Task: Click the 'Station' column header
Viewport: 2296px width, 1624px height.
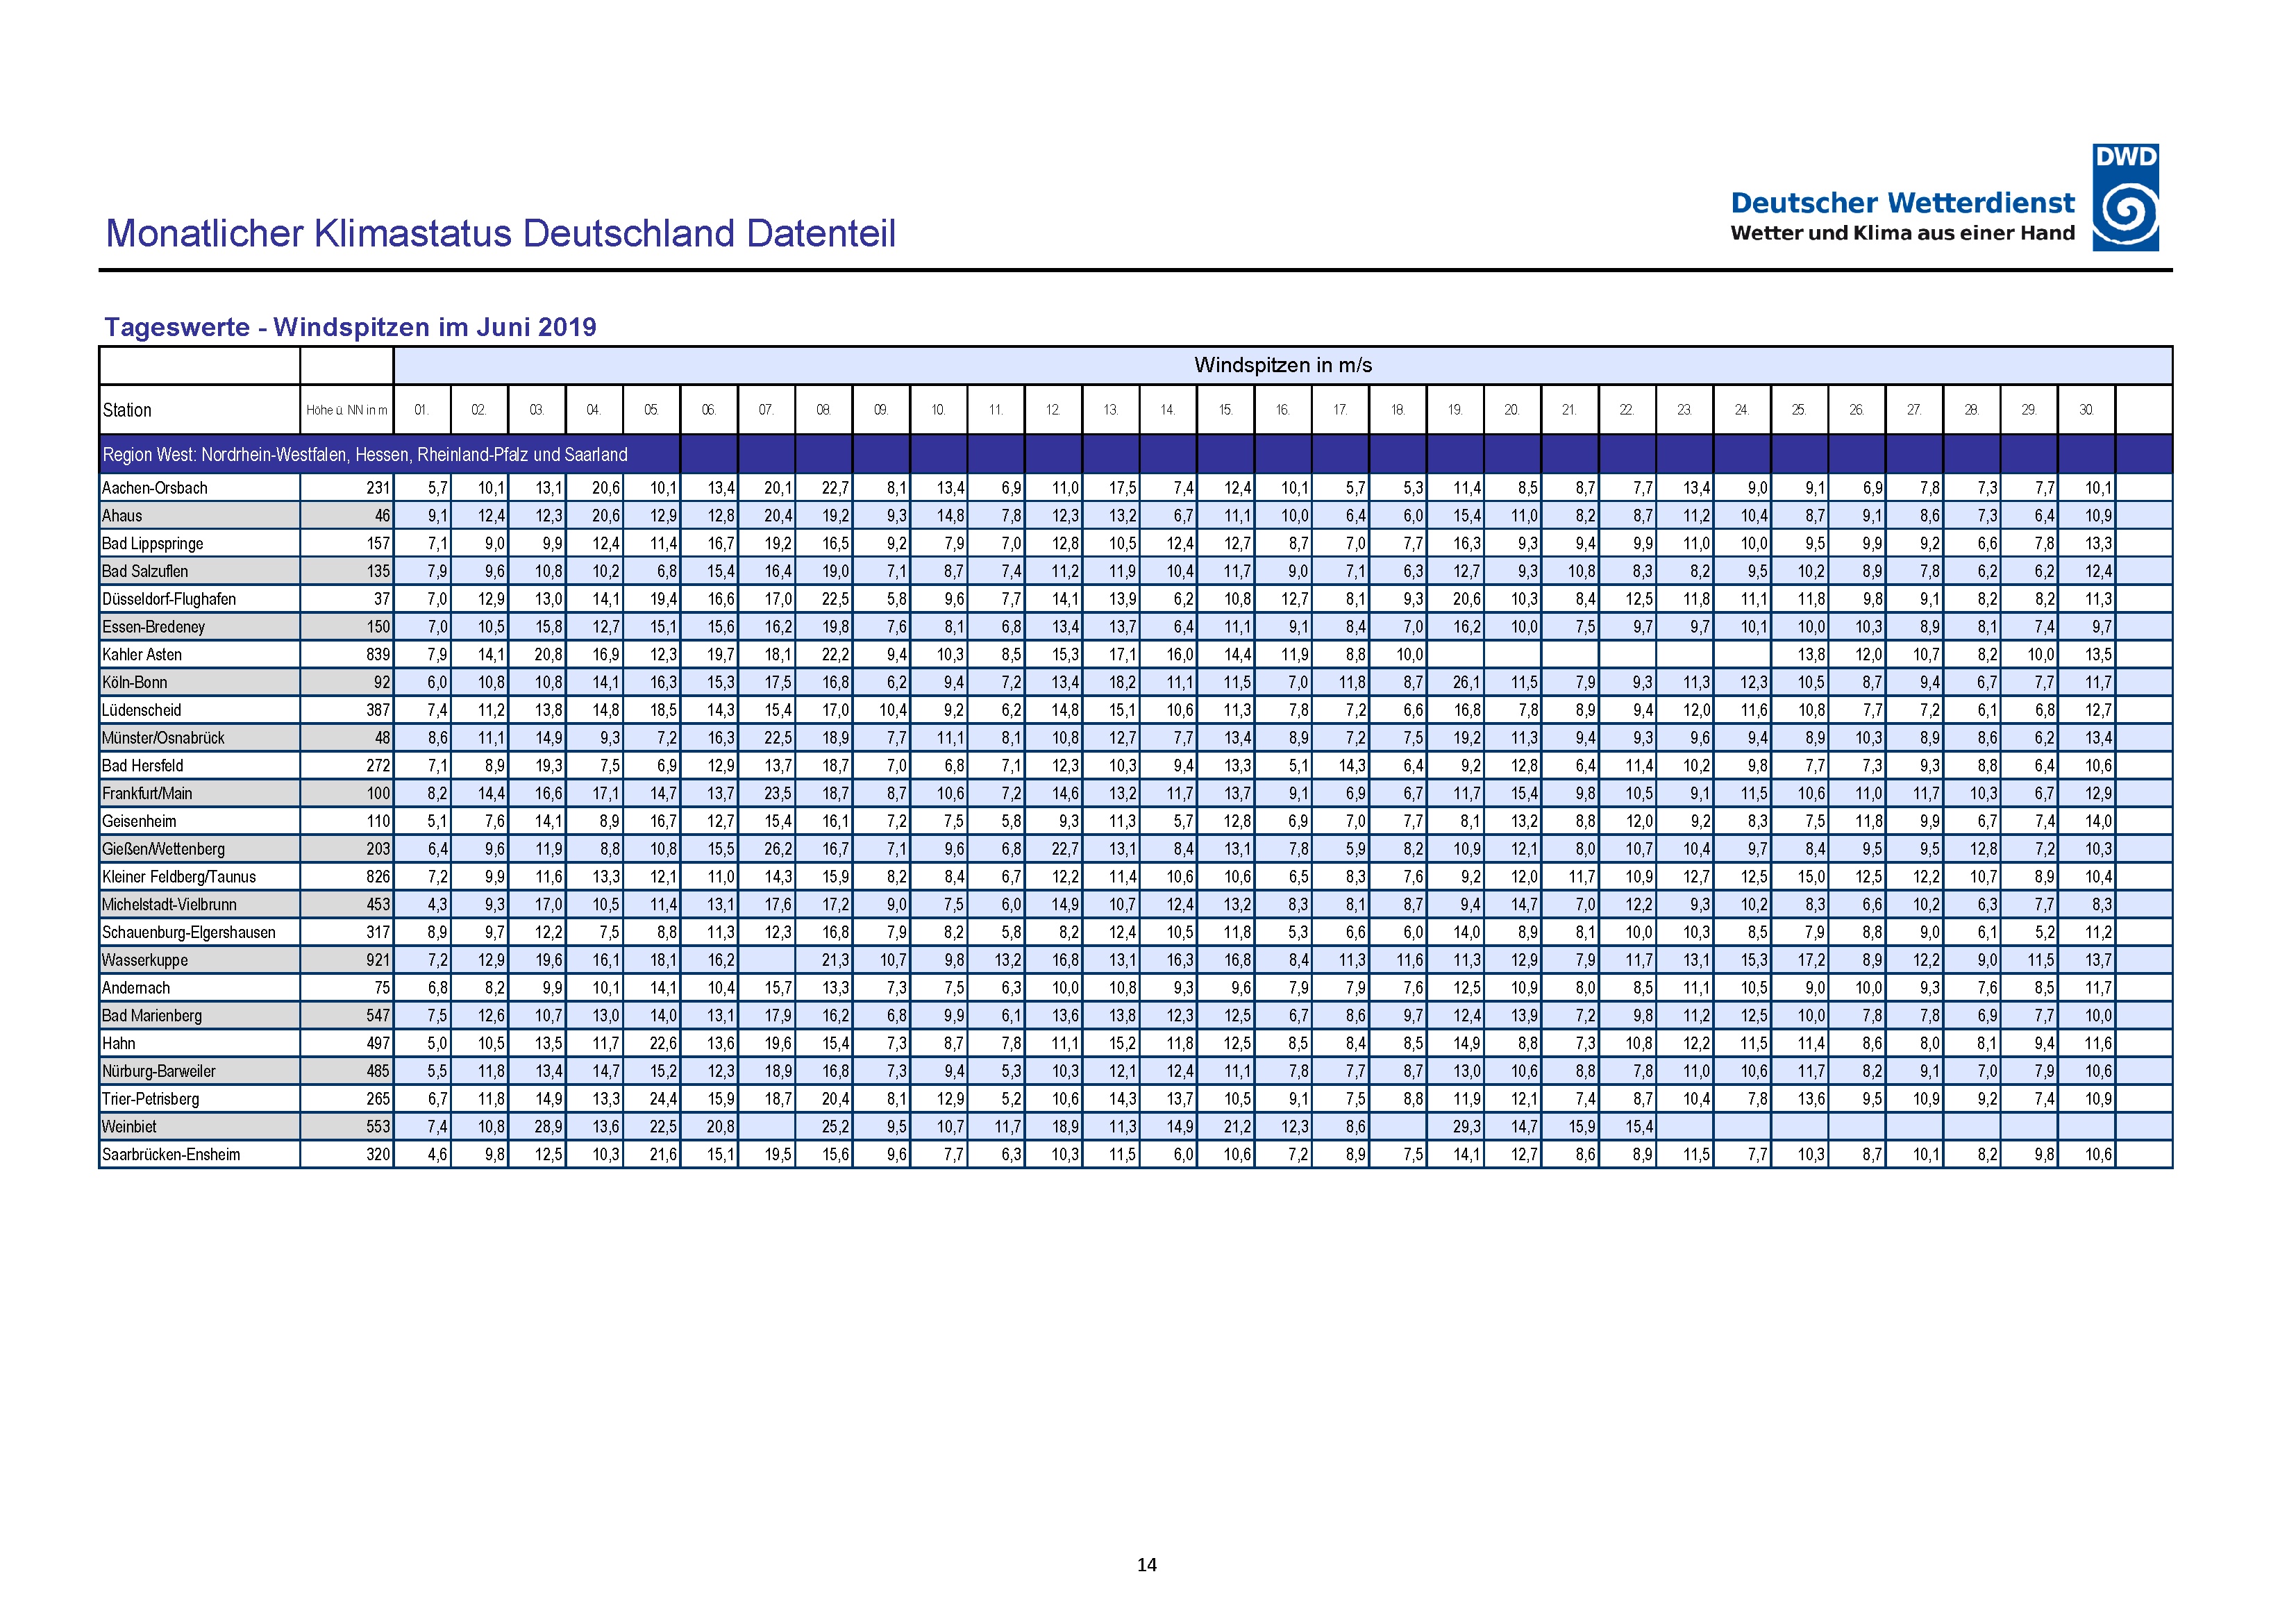Action: tap(127, 410)
